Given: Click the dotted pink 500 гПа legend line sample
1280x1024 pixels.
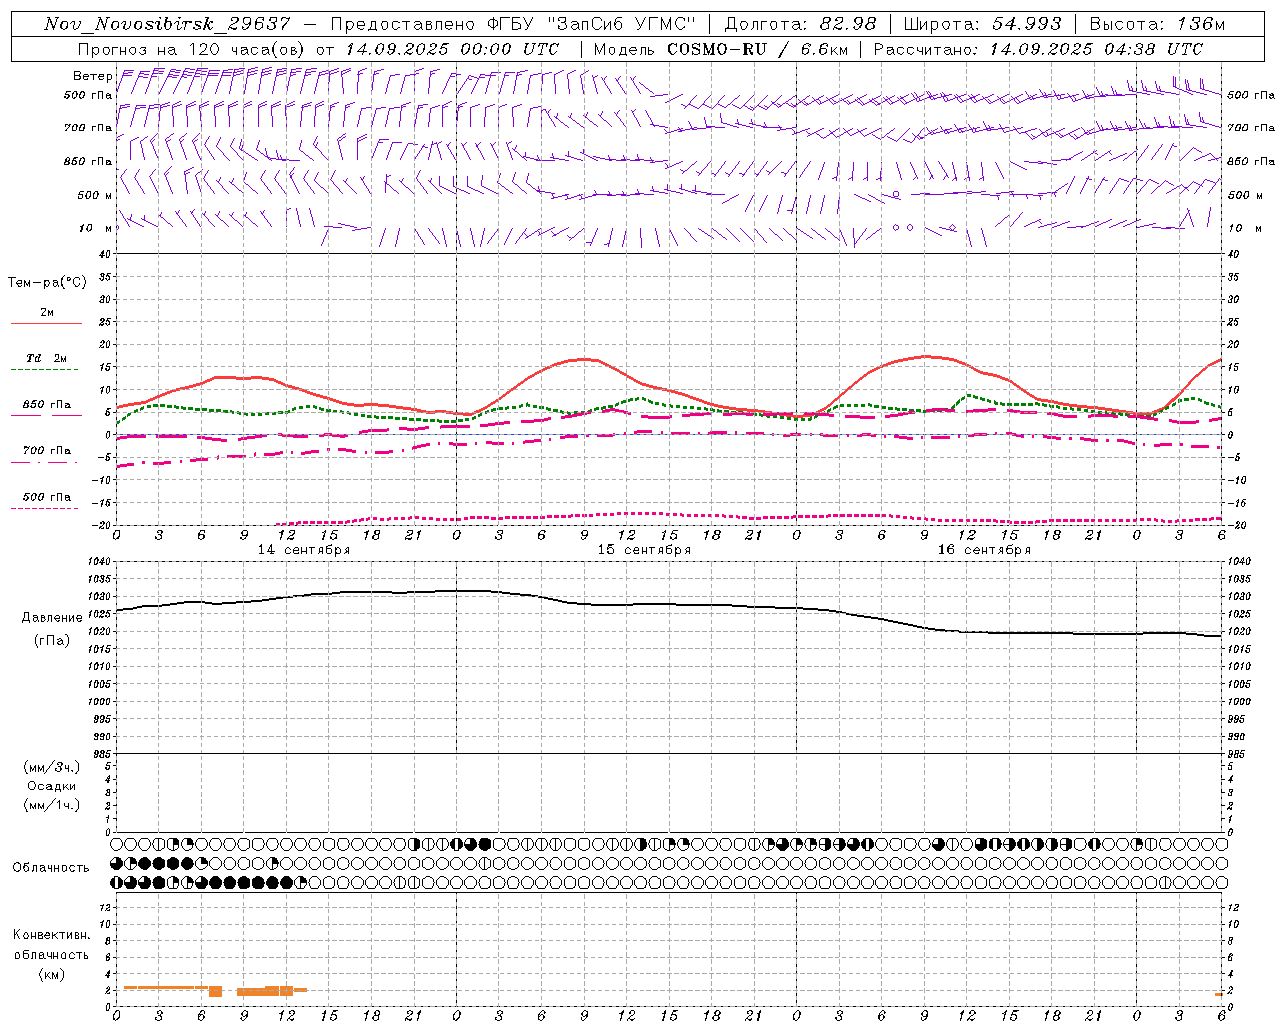Looking at the screenshot, I should pyautogui.click(x=44, y=509).
